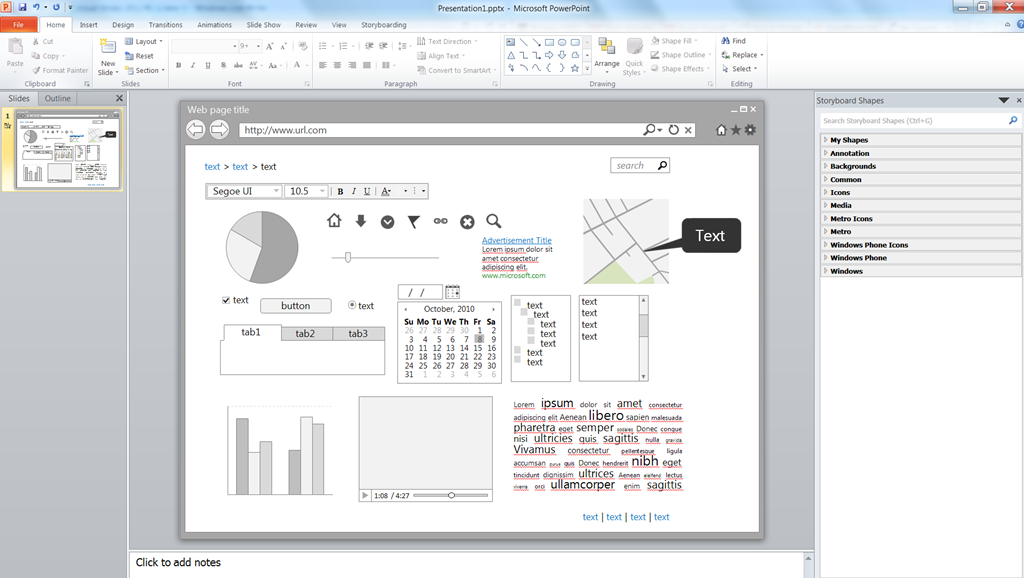Click the media player seek slider handle
Viewport: 1024px width, 578px height.
(451, 495)
